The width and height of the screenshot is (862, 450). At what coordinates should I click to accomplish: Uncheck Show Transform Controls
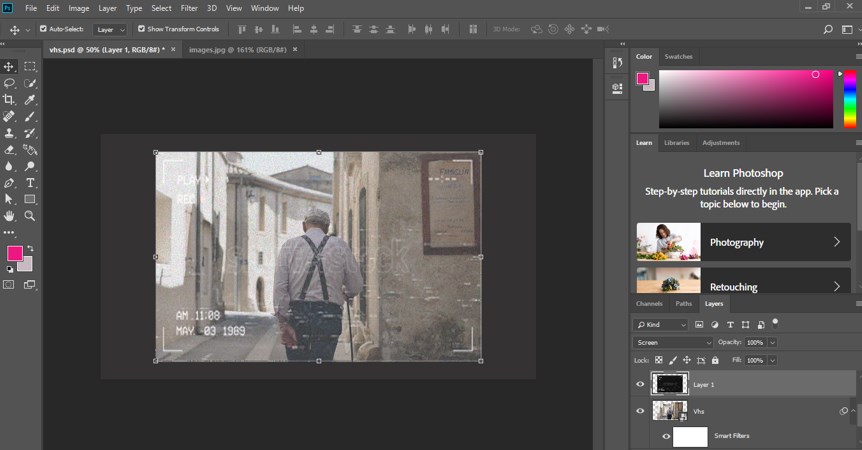point(141,29)
